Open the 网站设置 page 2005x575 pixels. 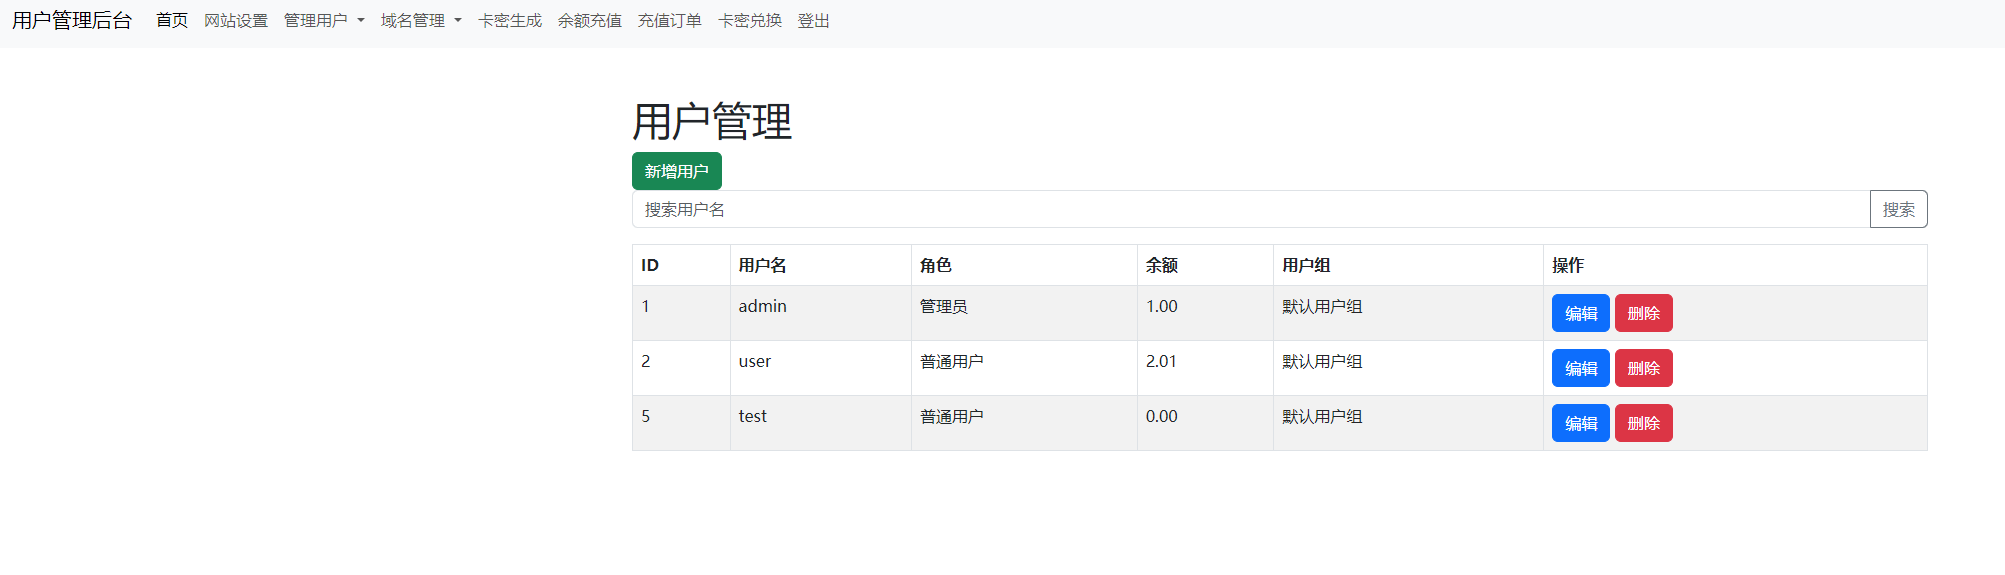tap(236, 21)
